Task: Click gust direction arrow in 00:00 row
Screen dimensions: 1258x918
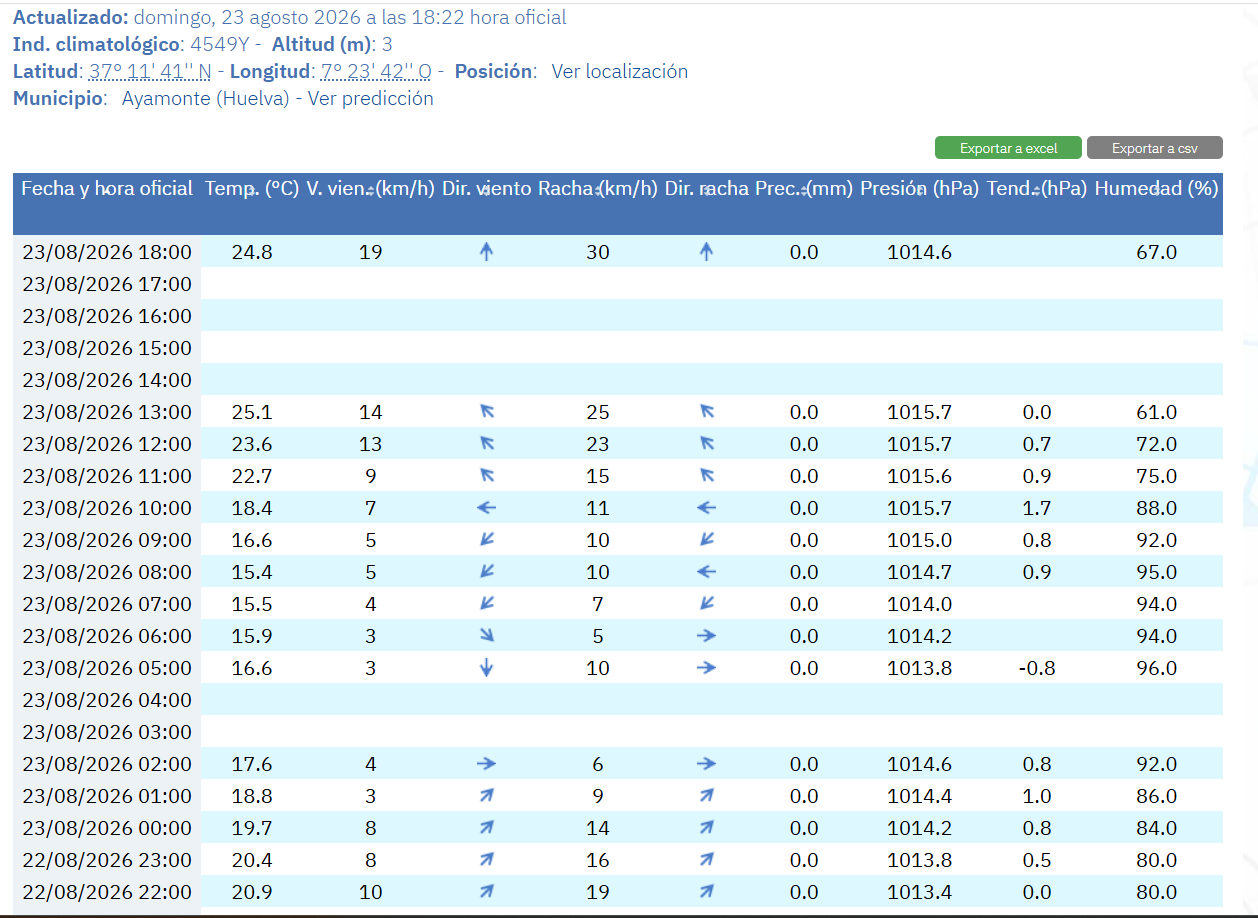Action: coord(706,828)
